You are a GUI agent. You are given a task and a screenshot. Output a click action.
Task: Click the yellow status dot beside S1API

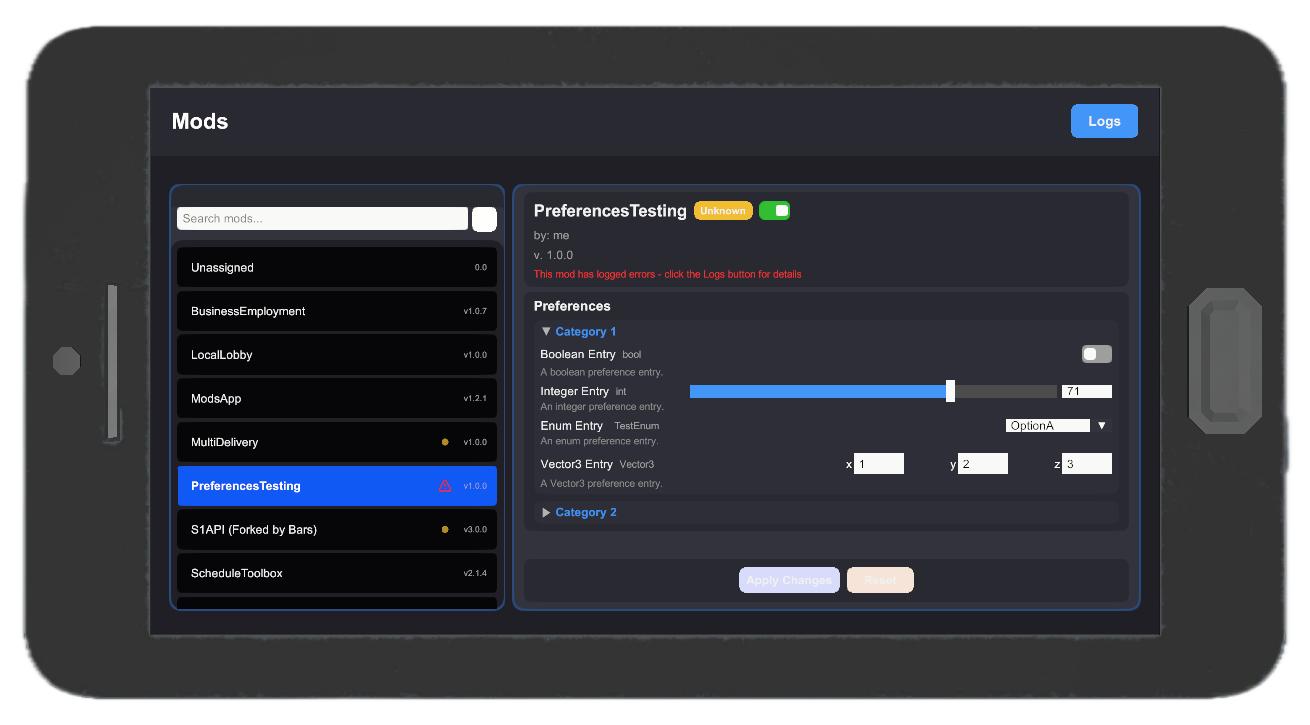tap(446, 529)
